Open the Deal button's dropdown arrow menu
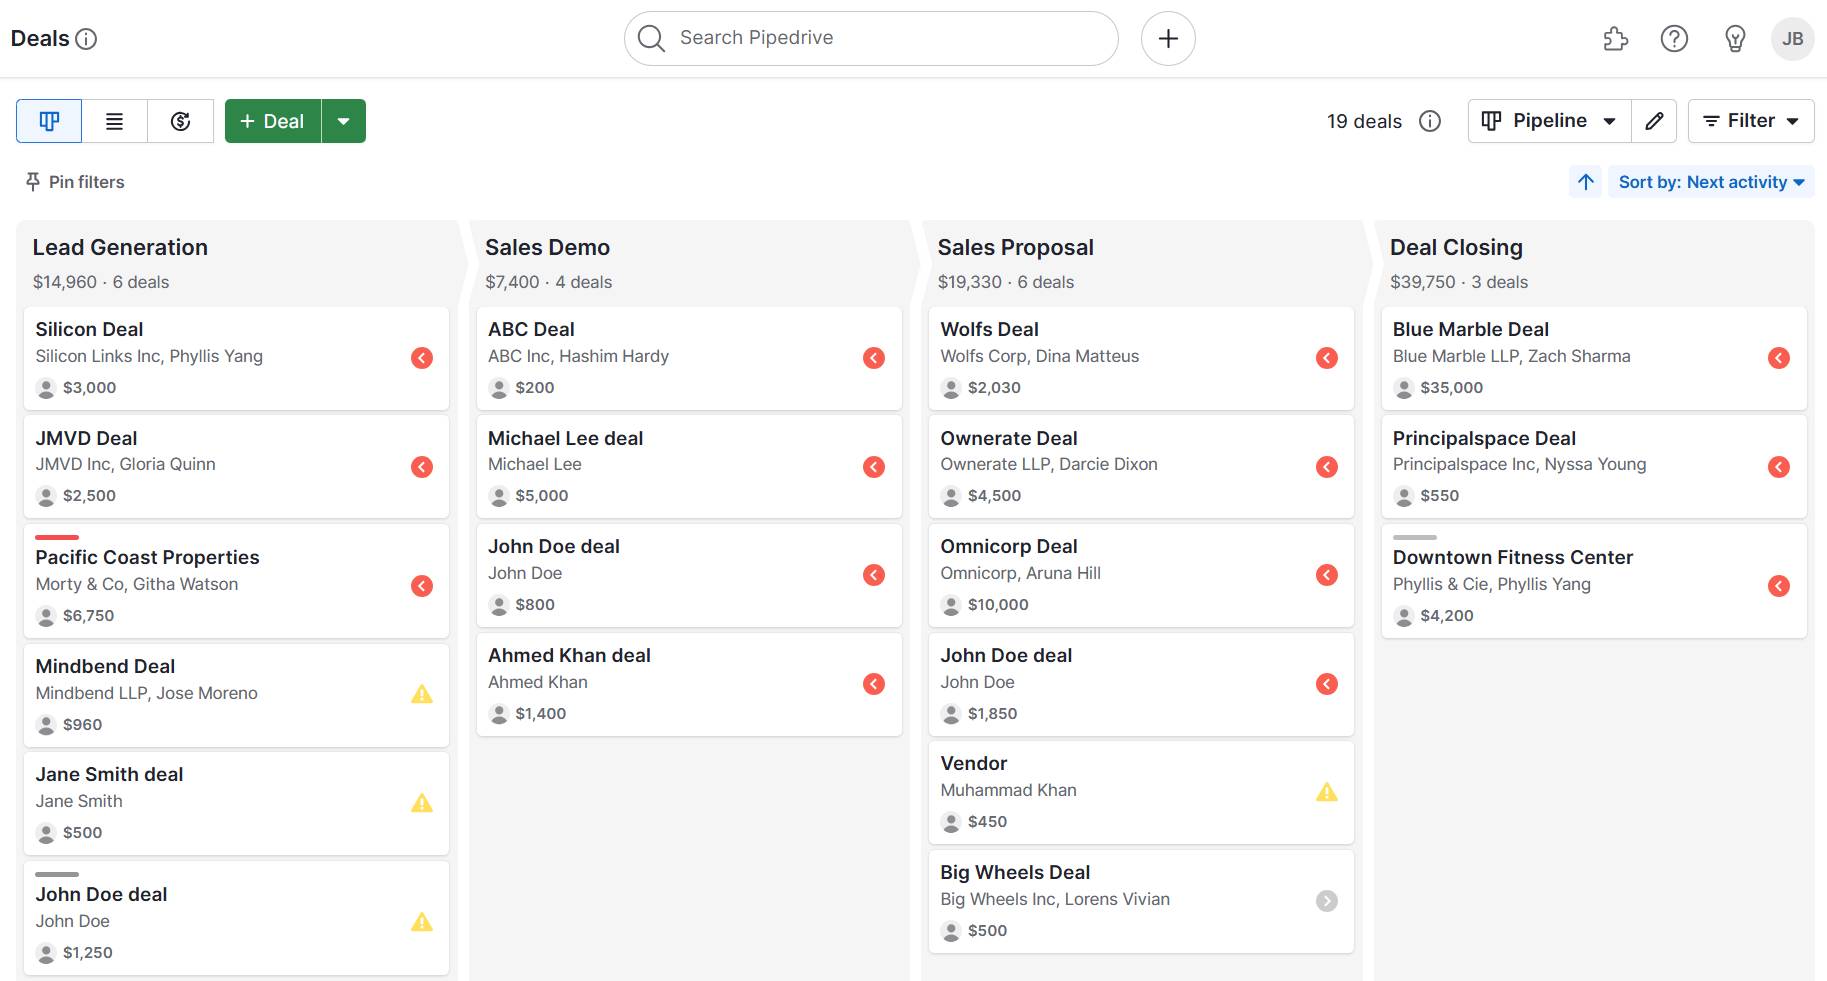 click(344, 120)
